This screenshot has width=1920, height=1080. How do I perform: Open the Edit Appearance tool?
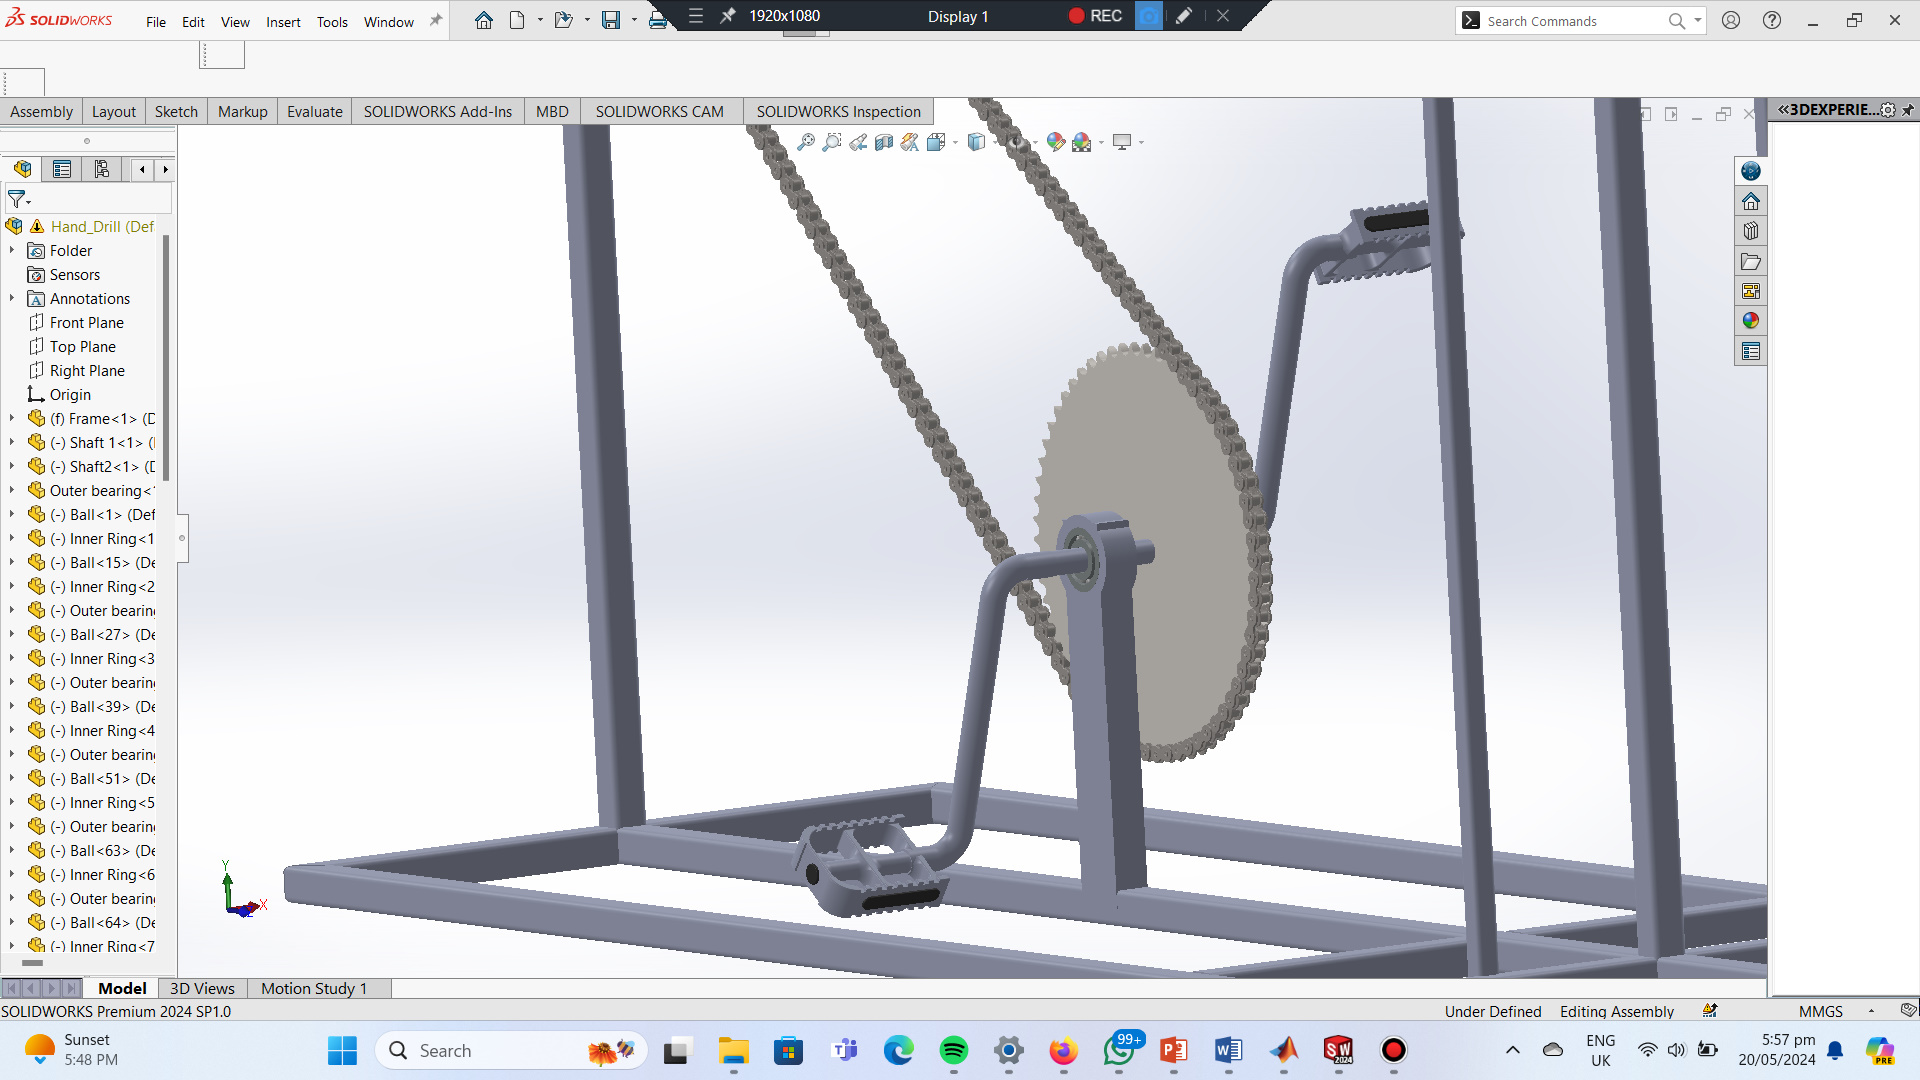1056,143
